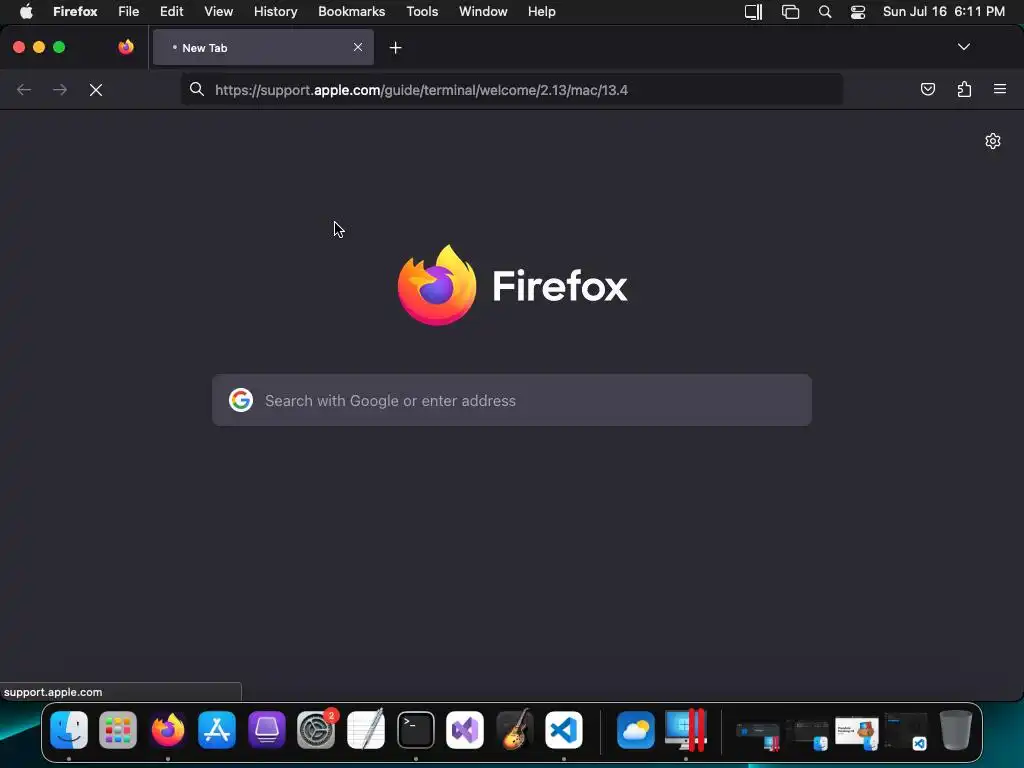Open TextEdit from the Dock
1024x768 pixels.
366,730
